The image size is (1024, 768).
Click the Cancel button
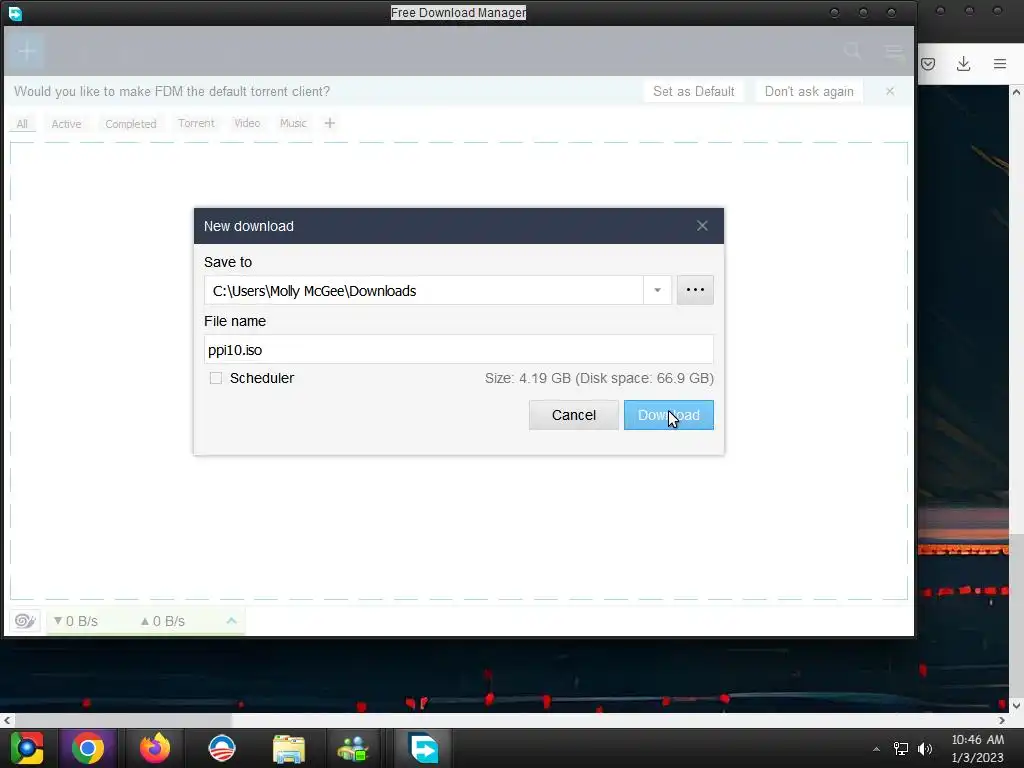click(573, 415)
